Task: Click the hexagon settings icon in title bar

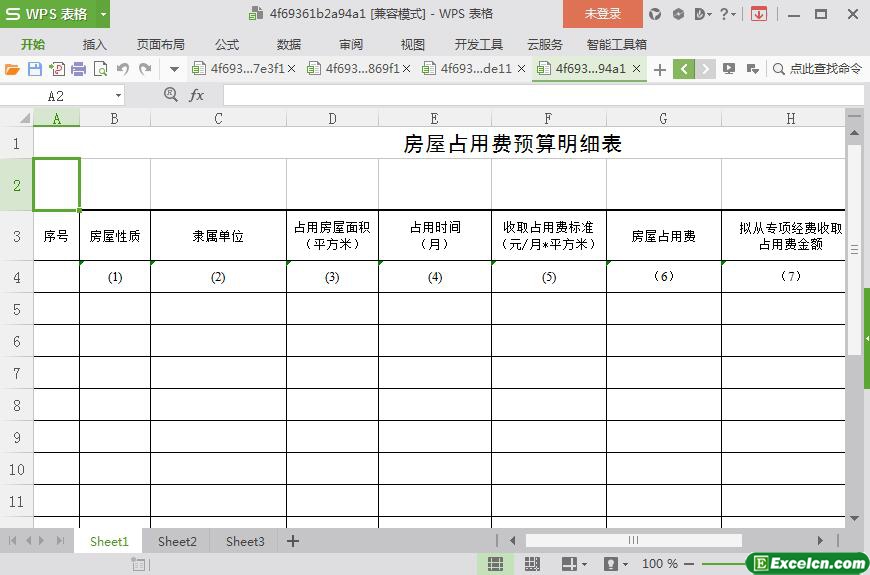Action: [678, 14]
